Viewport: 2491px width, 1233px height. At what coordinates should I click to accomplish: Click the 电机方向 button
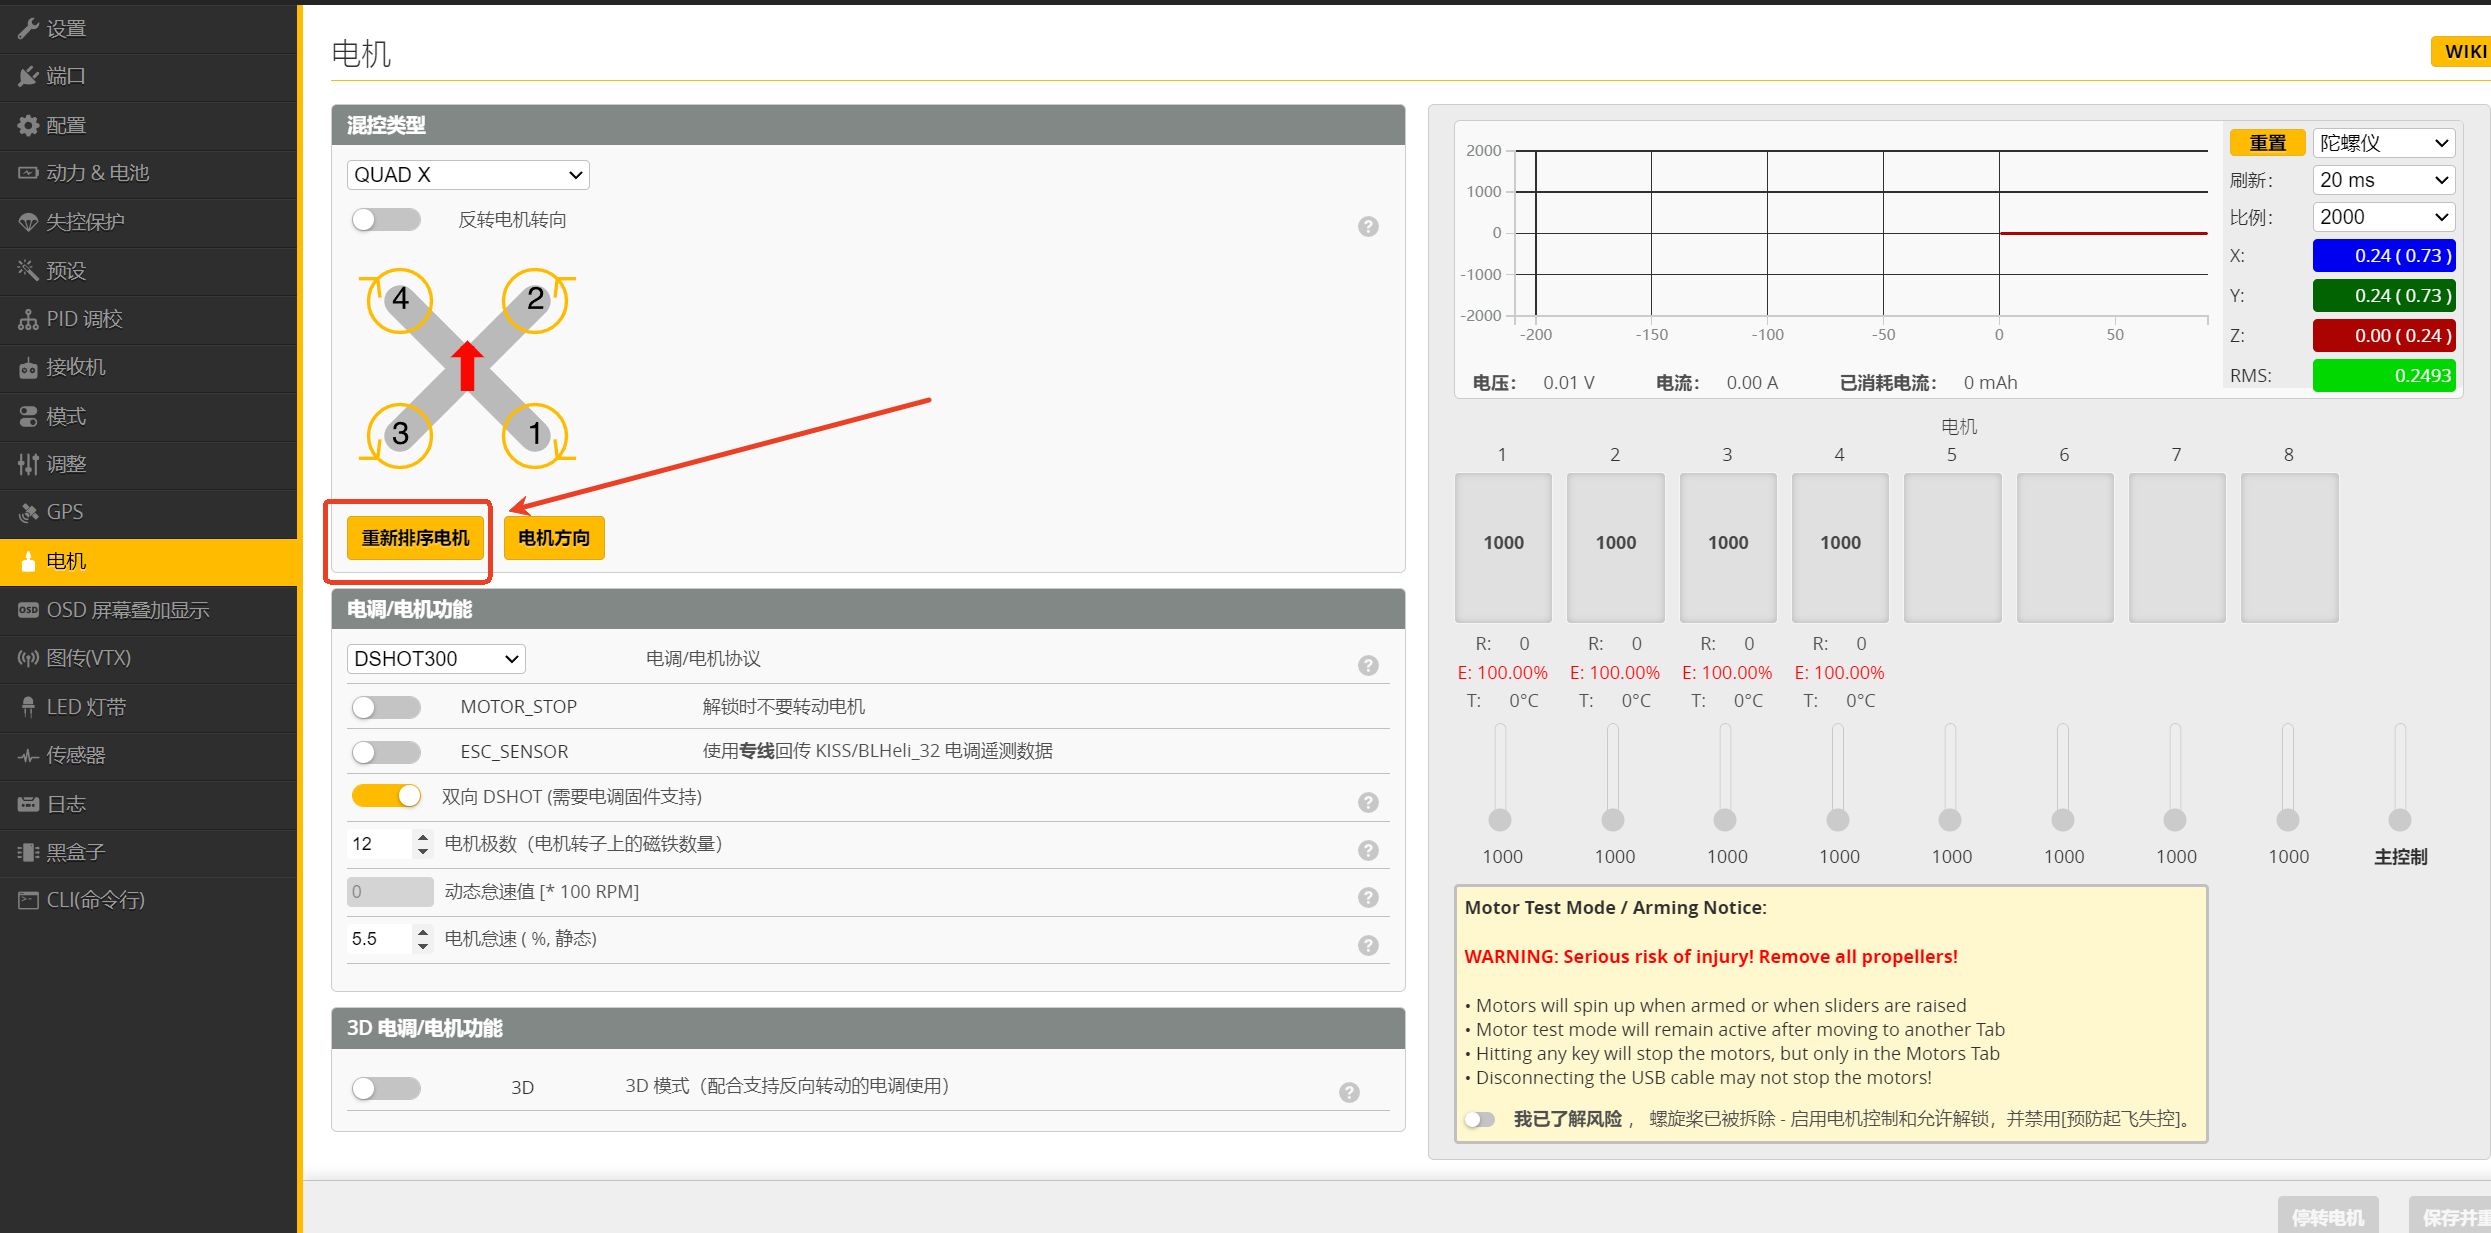554,538
